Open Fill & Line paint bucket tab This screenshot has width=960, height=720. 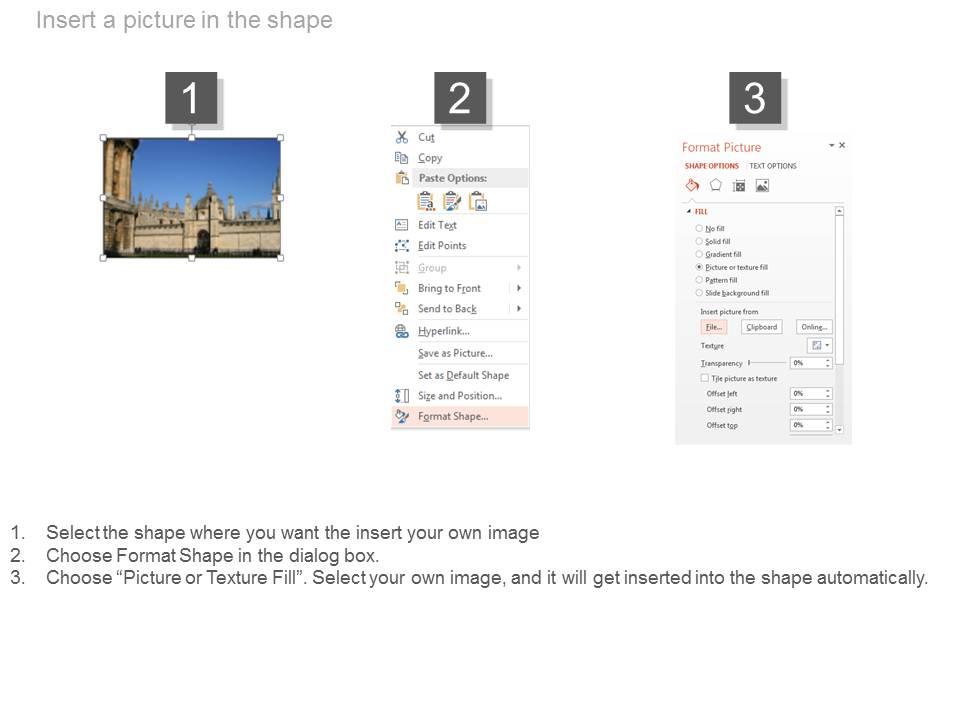pyautogui.click(x=692, y=186)
